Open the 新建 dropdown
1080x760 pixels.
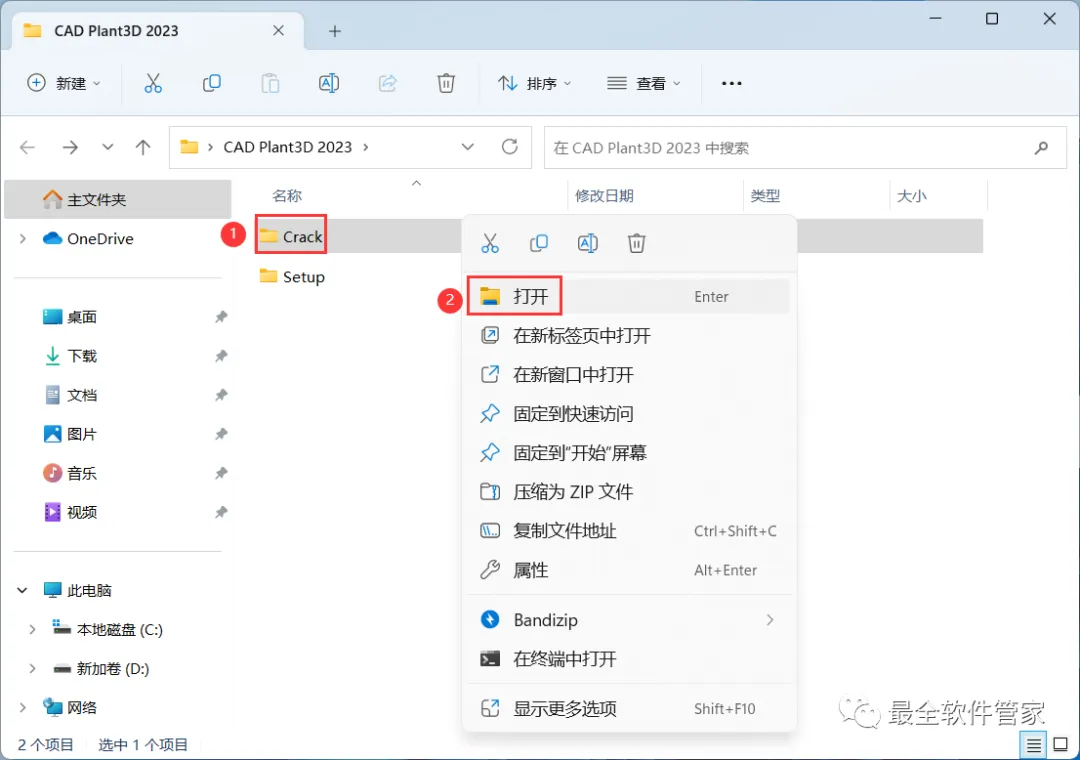[x=64, y=83]
